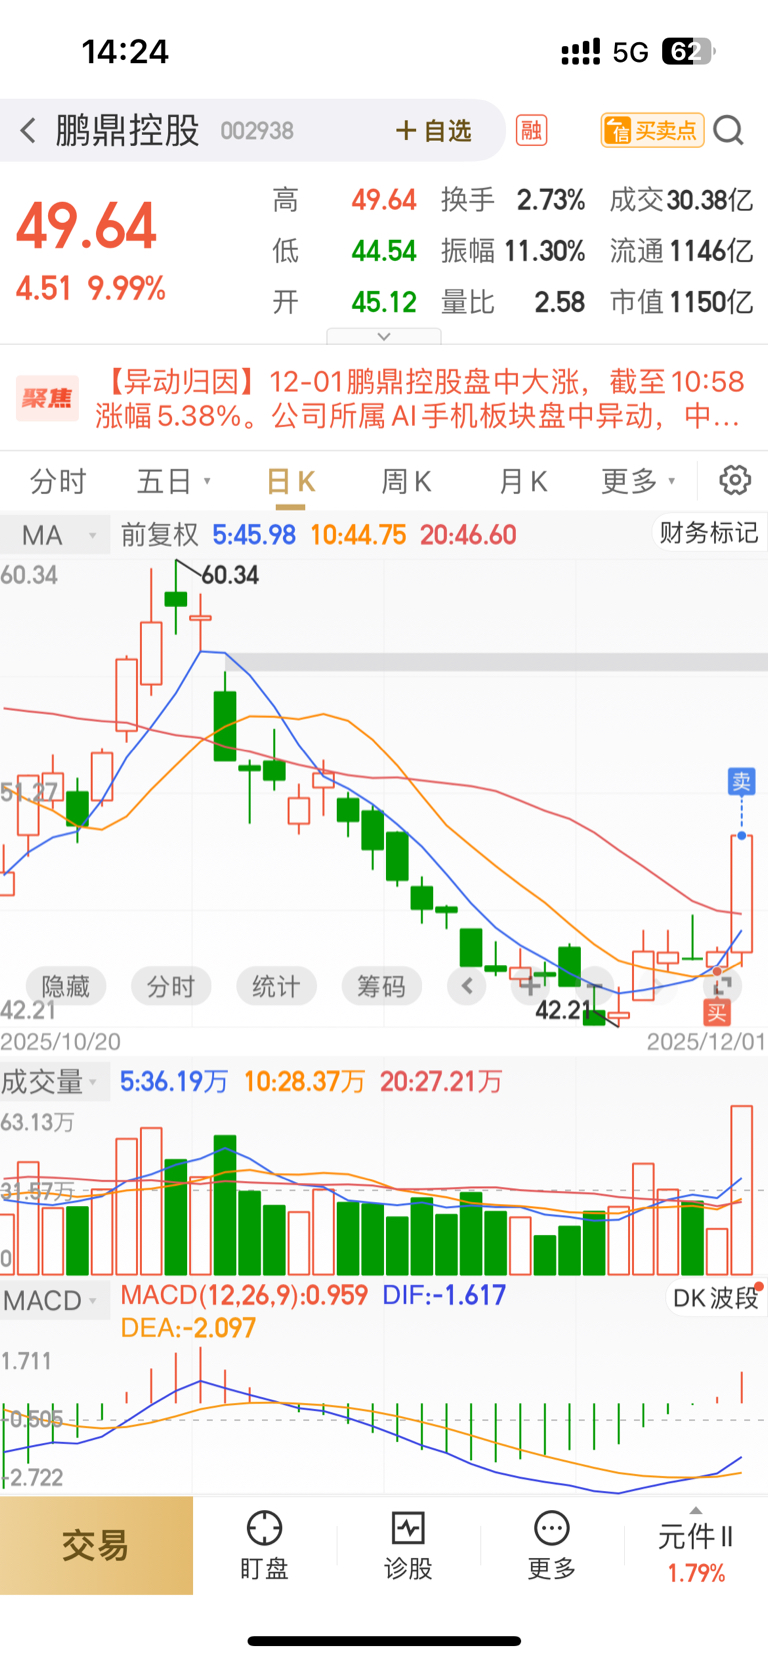768x1663 pixels.
Task: Tap the 聚焦 focus news badge
Action: 47,398
